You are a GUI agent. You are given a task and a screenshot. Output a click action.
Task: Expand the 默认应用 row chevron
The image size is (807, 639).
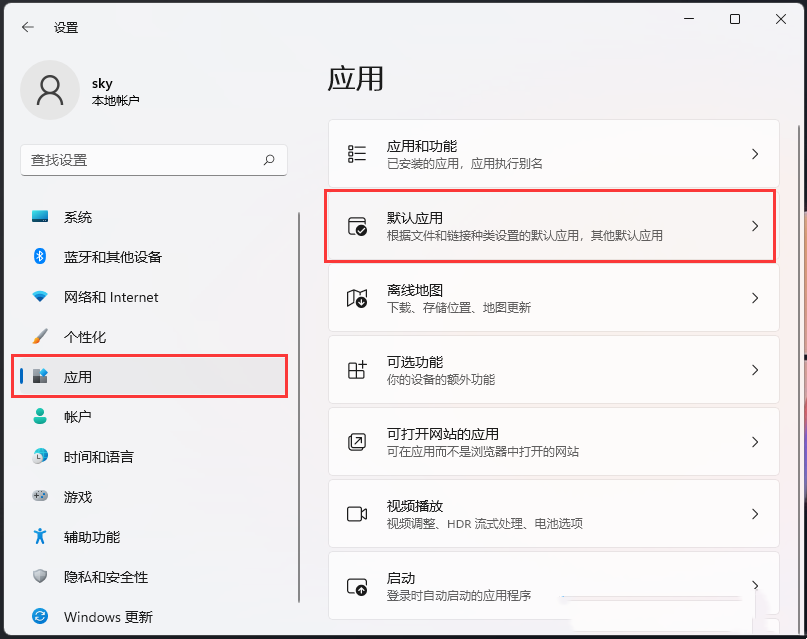tap(755, 226)
